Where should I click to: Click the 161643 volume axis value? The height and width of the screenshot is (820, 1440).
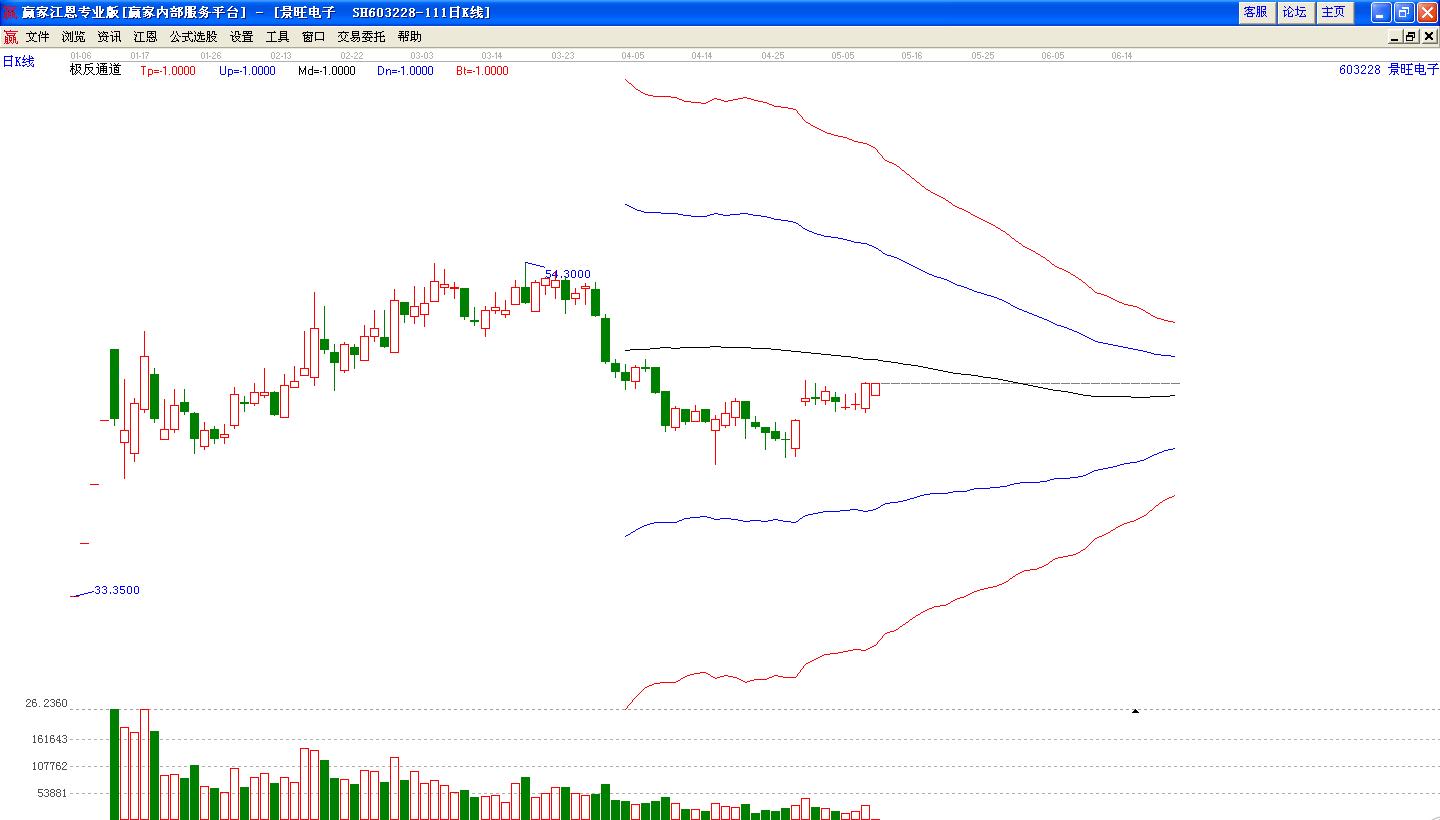49,740
